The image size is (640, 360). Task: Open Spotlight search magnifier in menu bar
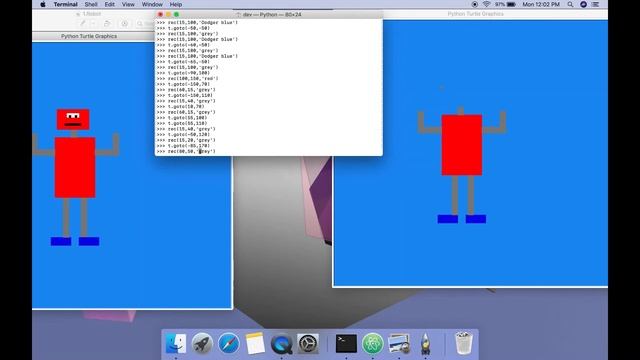570,4
